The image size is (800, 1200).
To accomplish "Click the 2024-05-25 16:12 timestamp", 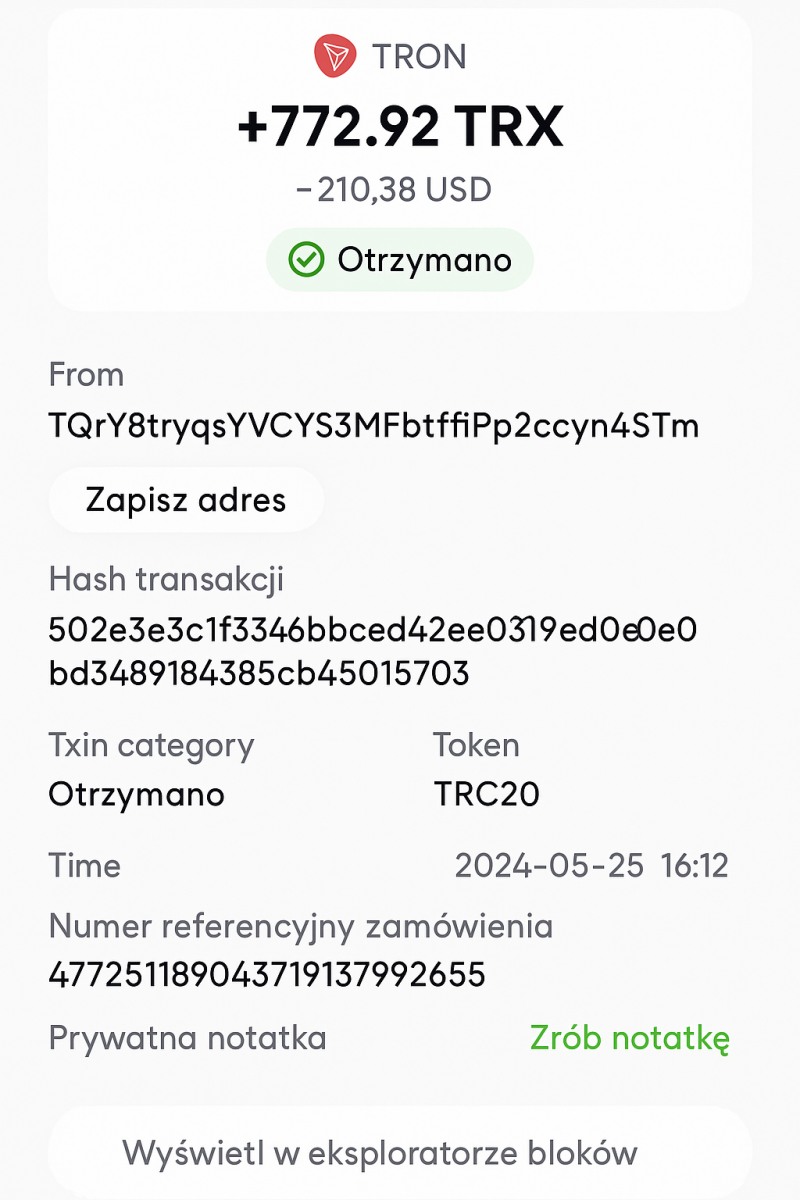I will pyautogui.click(x=591, y=865).
